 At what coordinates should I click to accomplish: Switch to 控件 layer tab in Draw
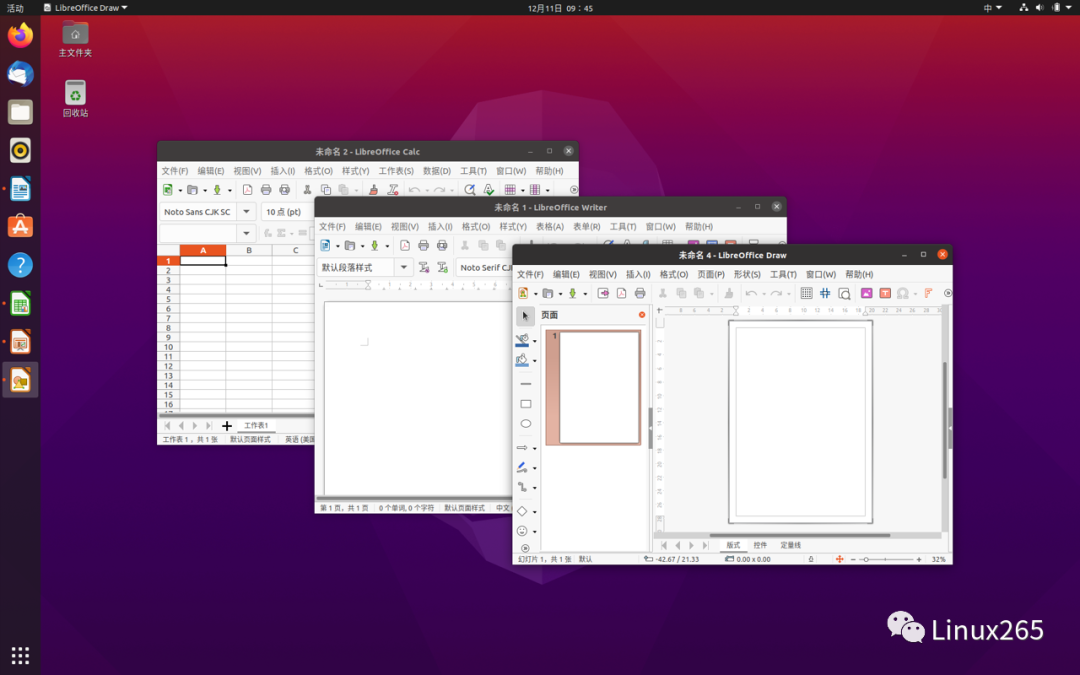760,545
